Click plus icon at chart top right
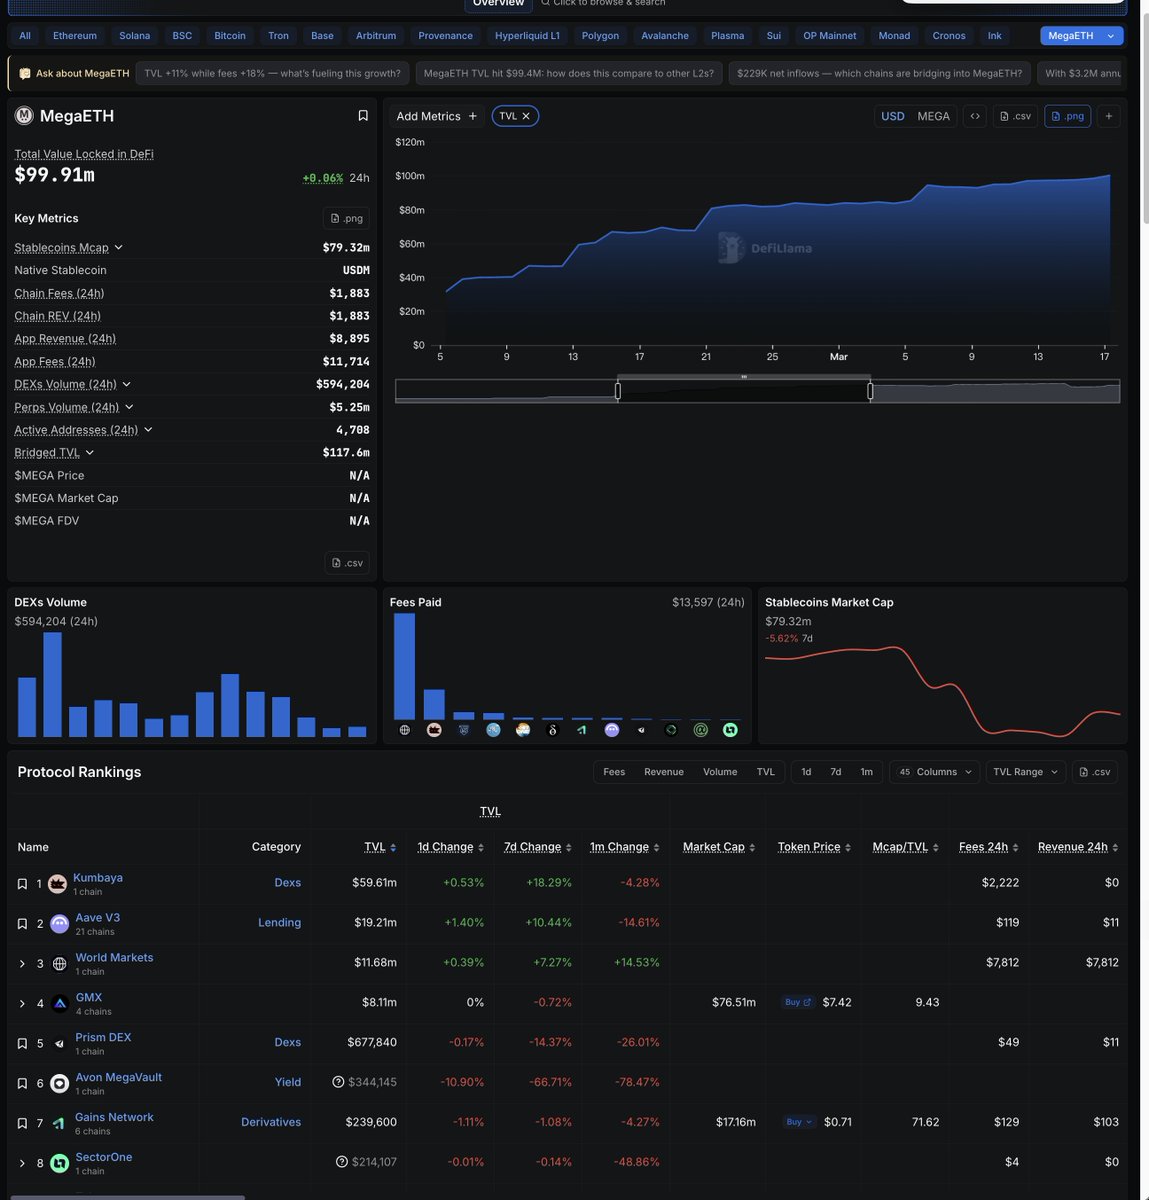This screenshot has width=1149, height=1200. (x=1109, y=116)
